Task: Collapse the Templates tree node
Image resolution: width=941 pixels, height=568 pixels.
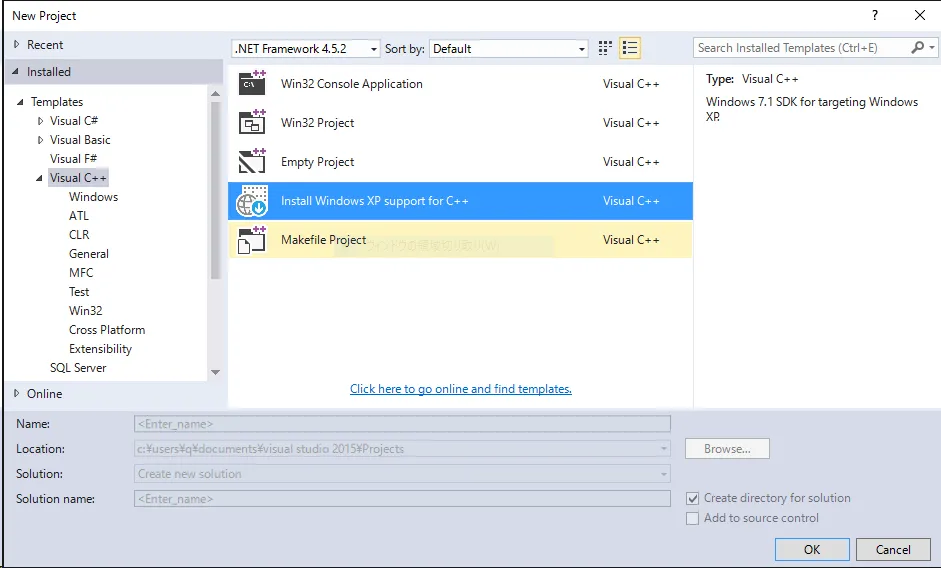Action: pyautogui.click(x=20, y=102)
